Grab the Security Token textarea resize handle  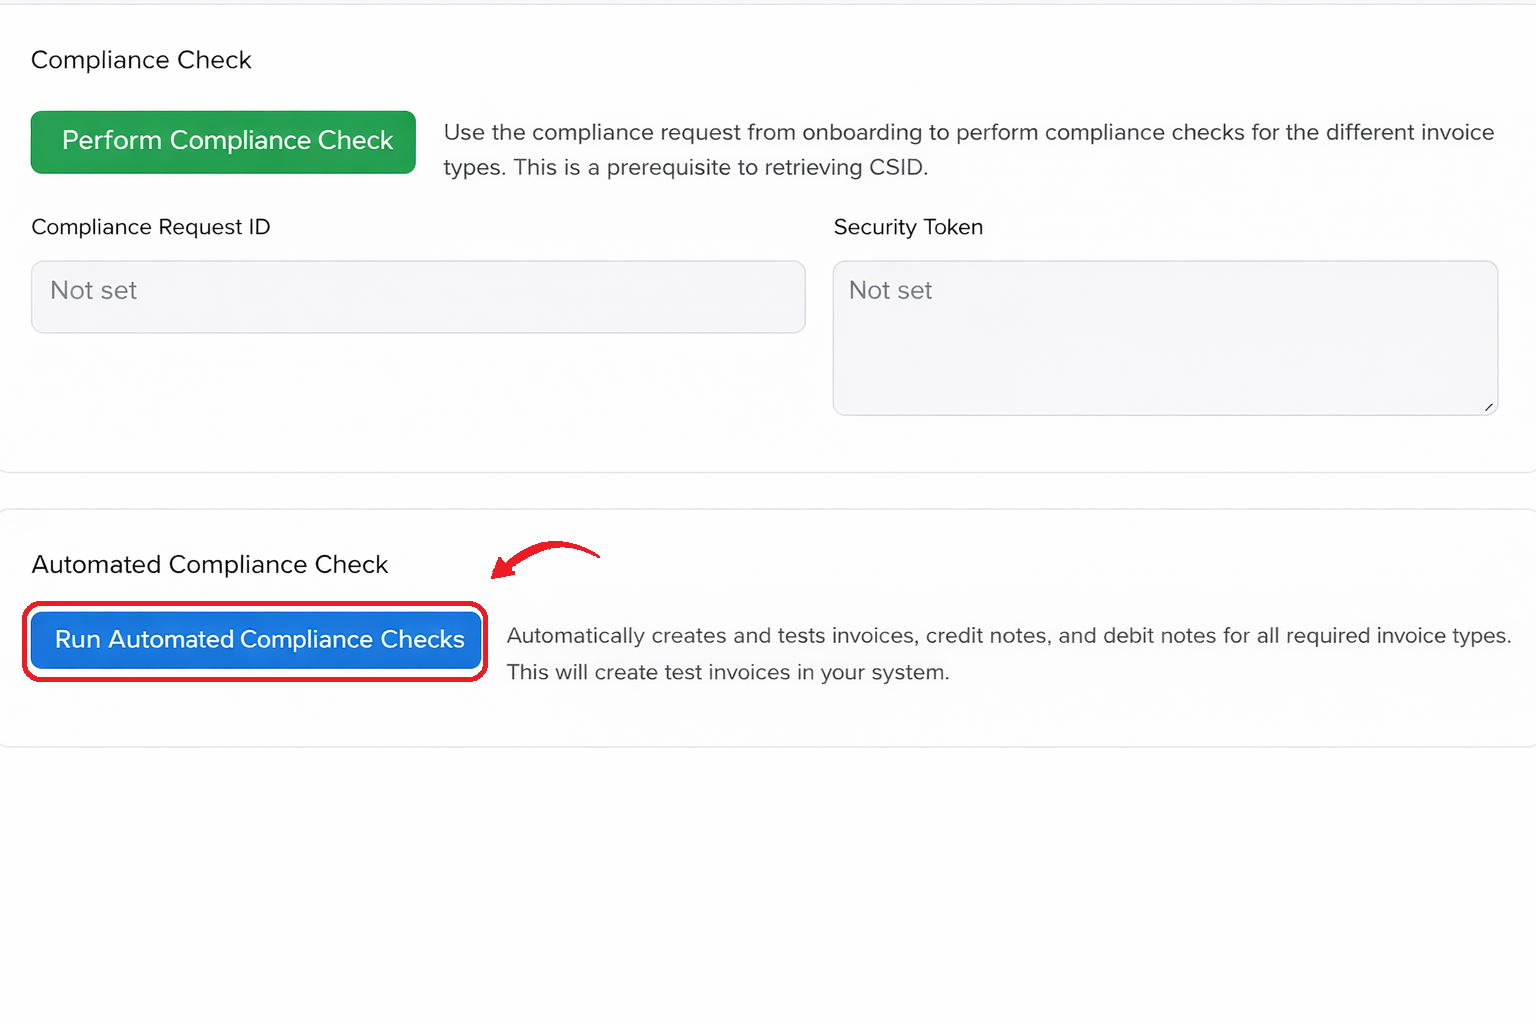point(1488,406)
